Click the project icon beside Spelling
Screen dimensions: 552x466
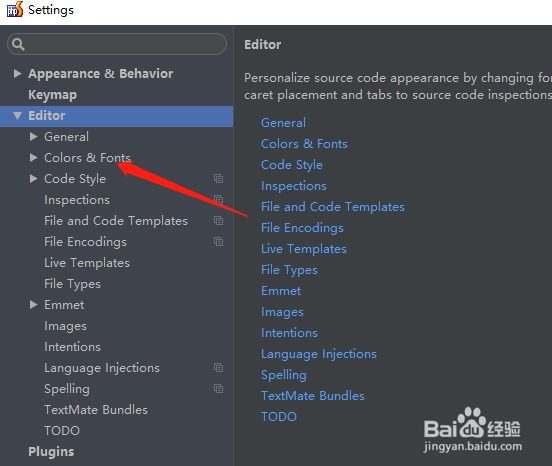pos(218,389)
